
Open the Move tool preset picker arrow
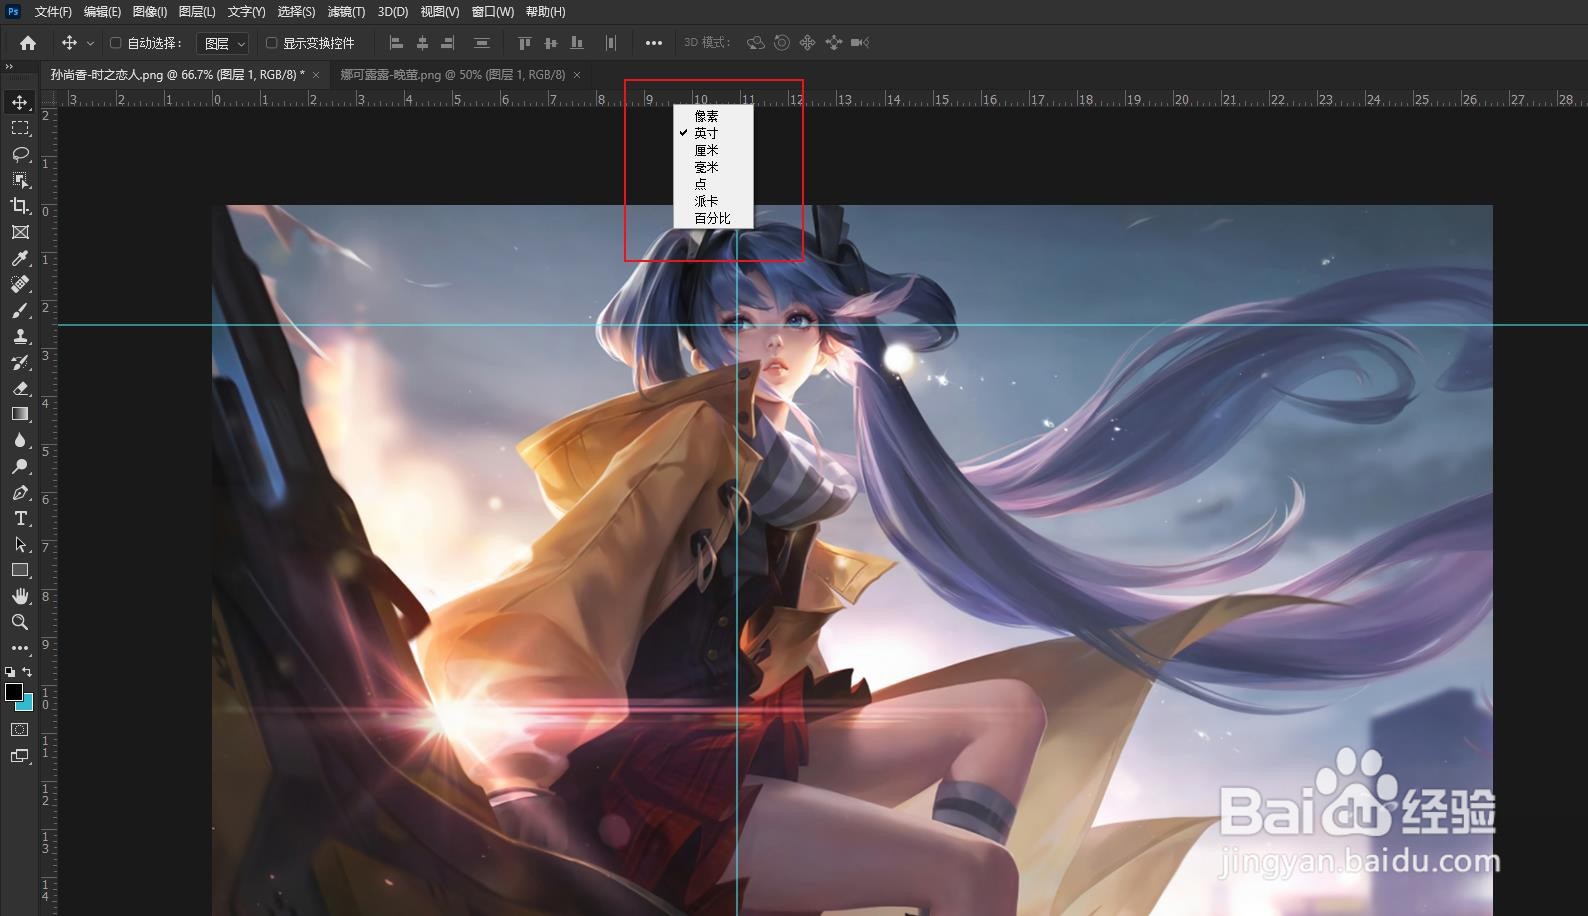coord(90,43)
